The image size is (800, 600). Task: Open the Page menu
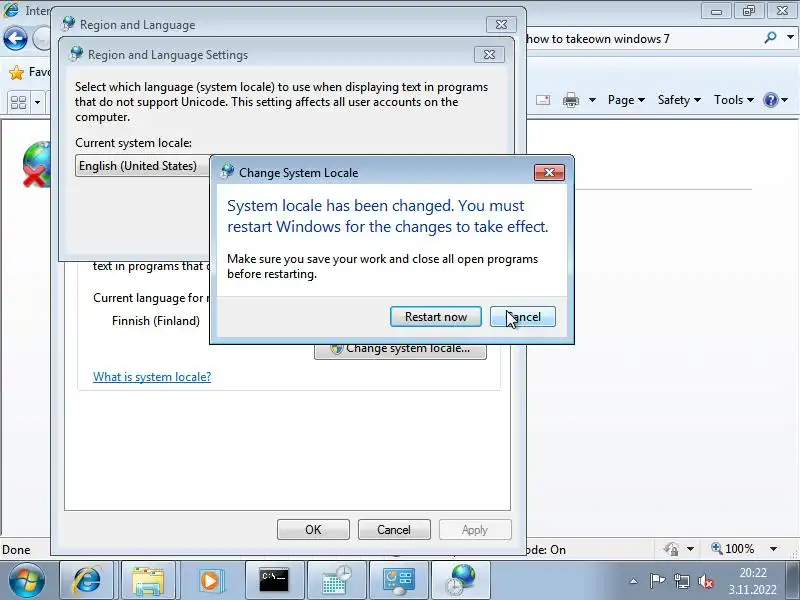[626, 100]
